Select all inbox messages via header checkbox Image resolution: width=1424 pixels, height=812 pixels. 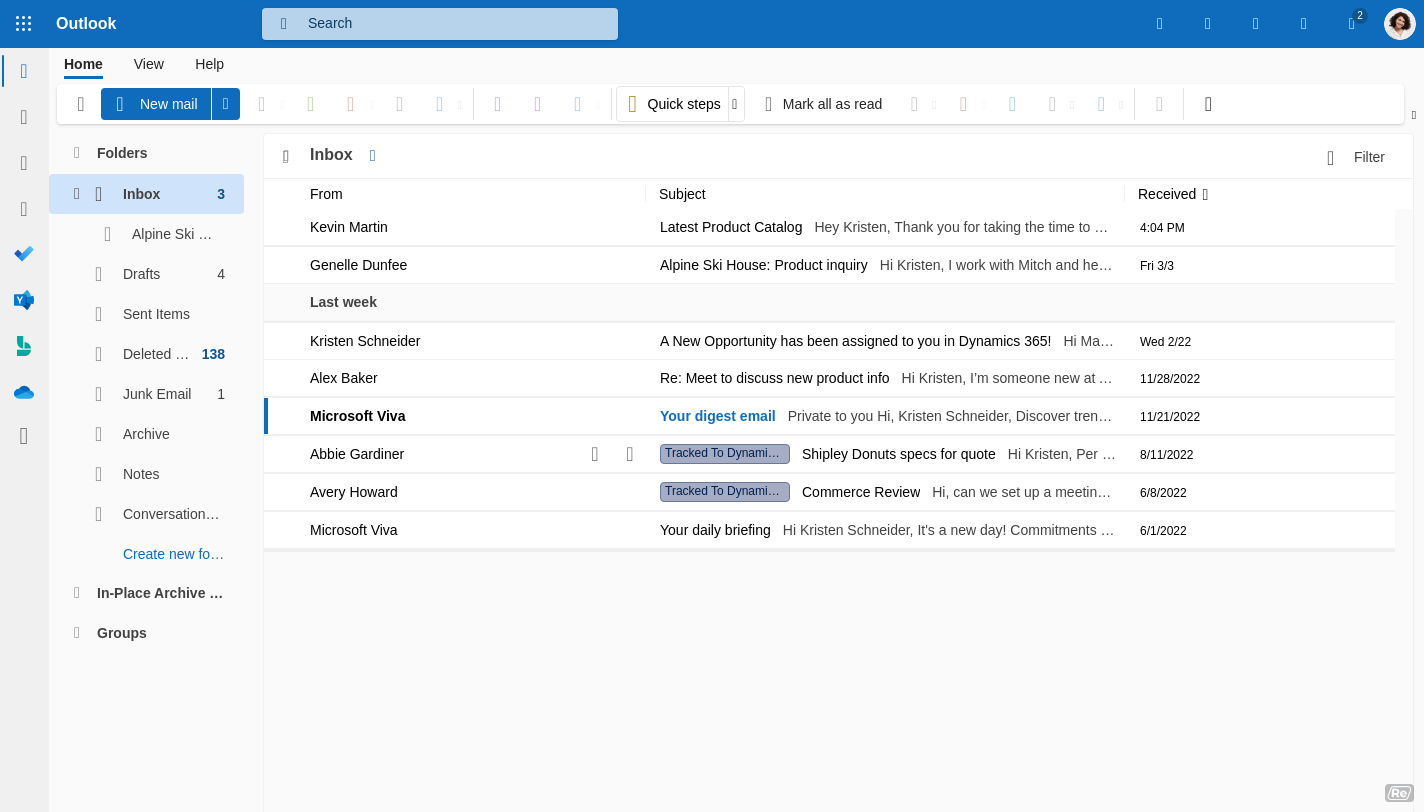[285, 155]
